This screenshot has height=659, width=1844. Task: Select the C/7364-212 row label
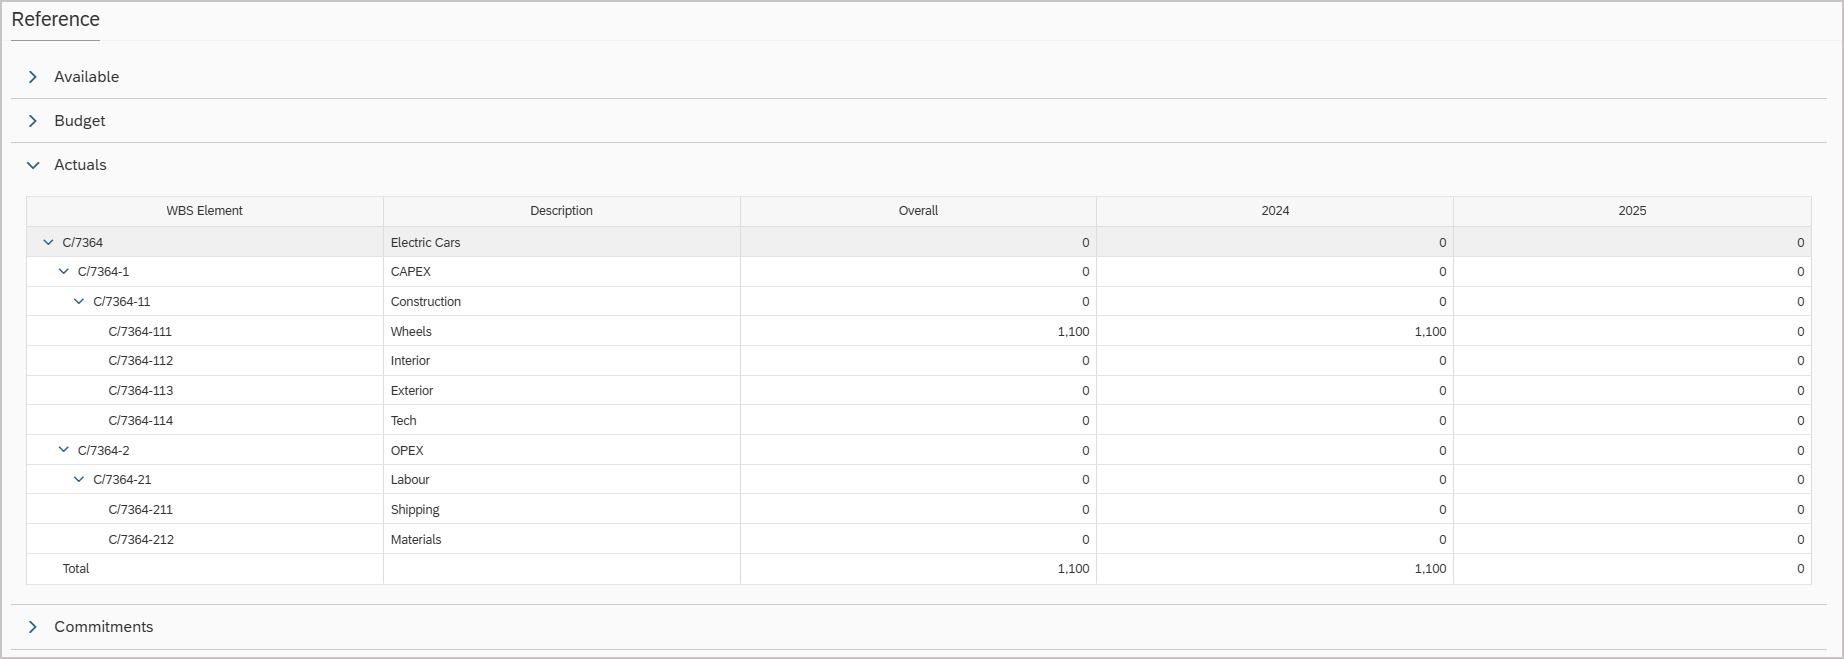(141, 539)
